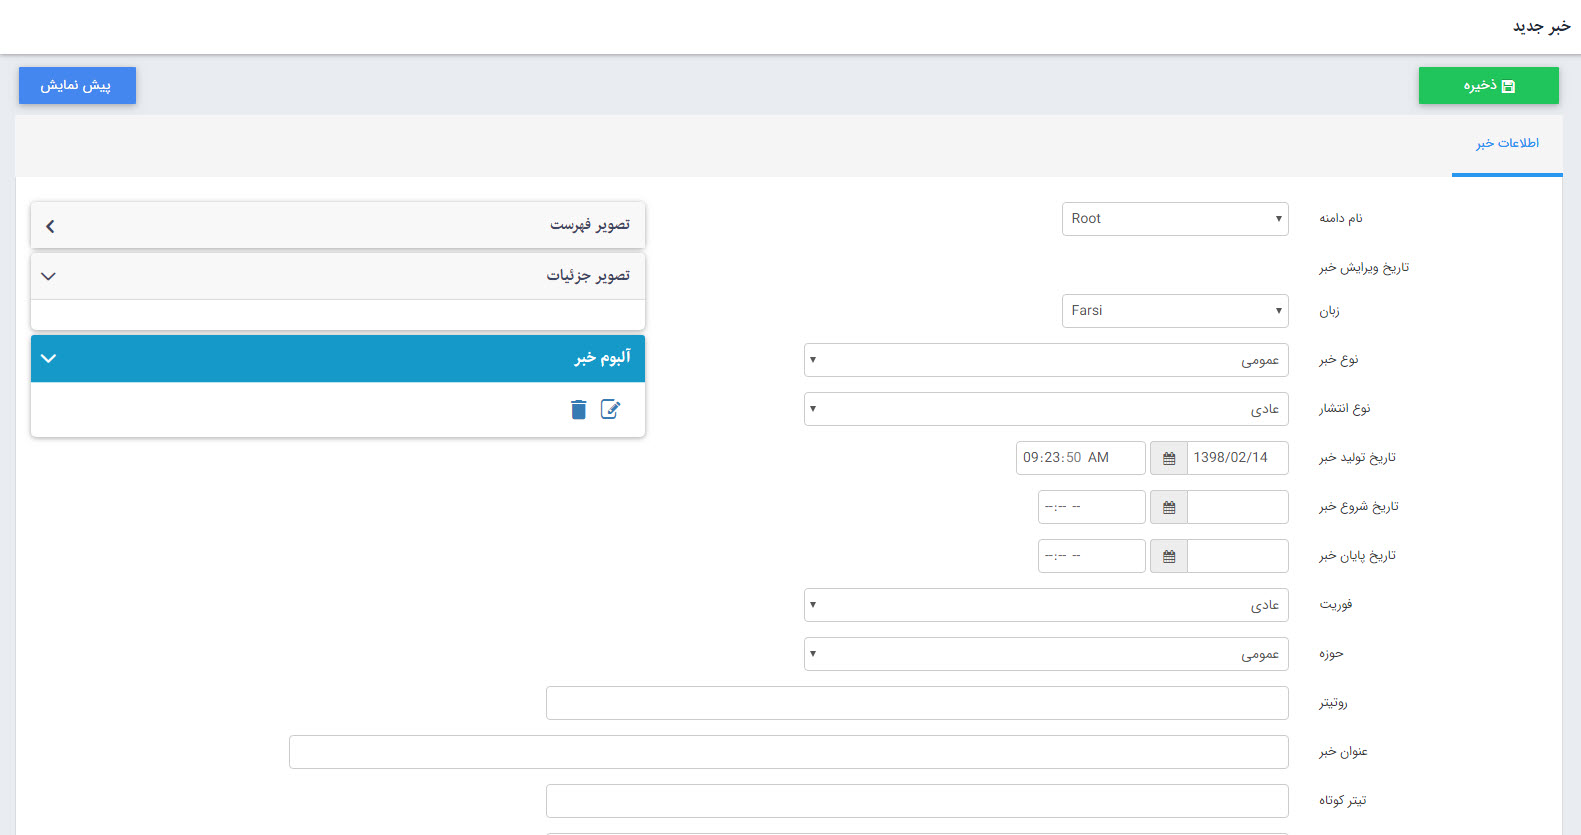Open the نوع خبر dropdown

pos(1045,360)
